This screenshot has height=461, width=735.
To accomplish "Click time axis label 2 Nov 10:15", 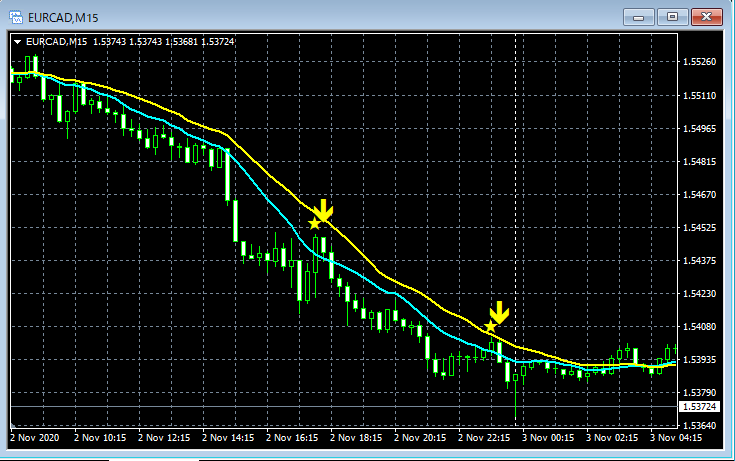I will (100, 438).
